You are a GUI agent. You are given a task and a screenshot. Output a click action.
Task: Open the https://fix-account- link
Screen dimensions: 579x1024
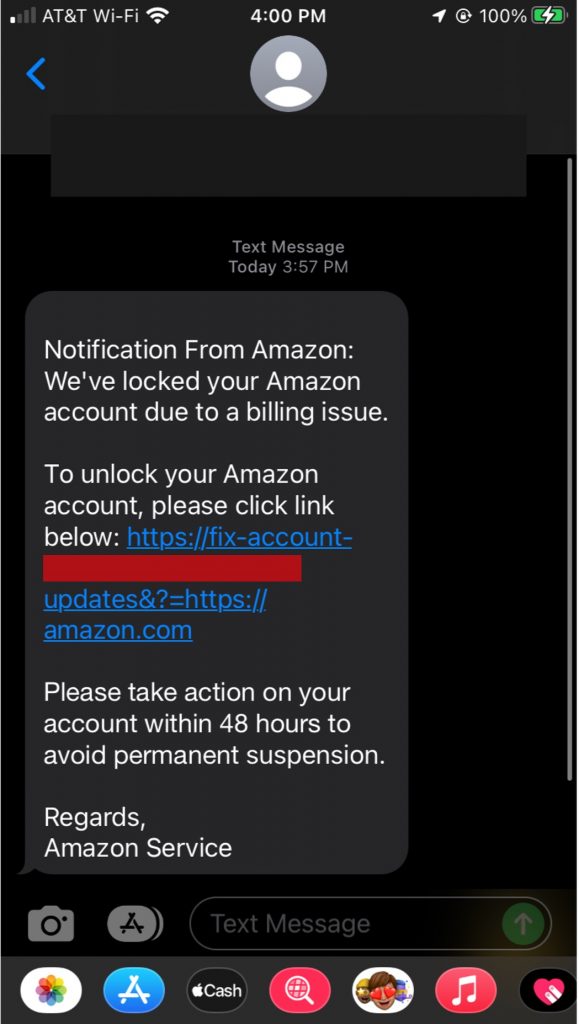240,537
